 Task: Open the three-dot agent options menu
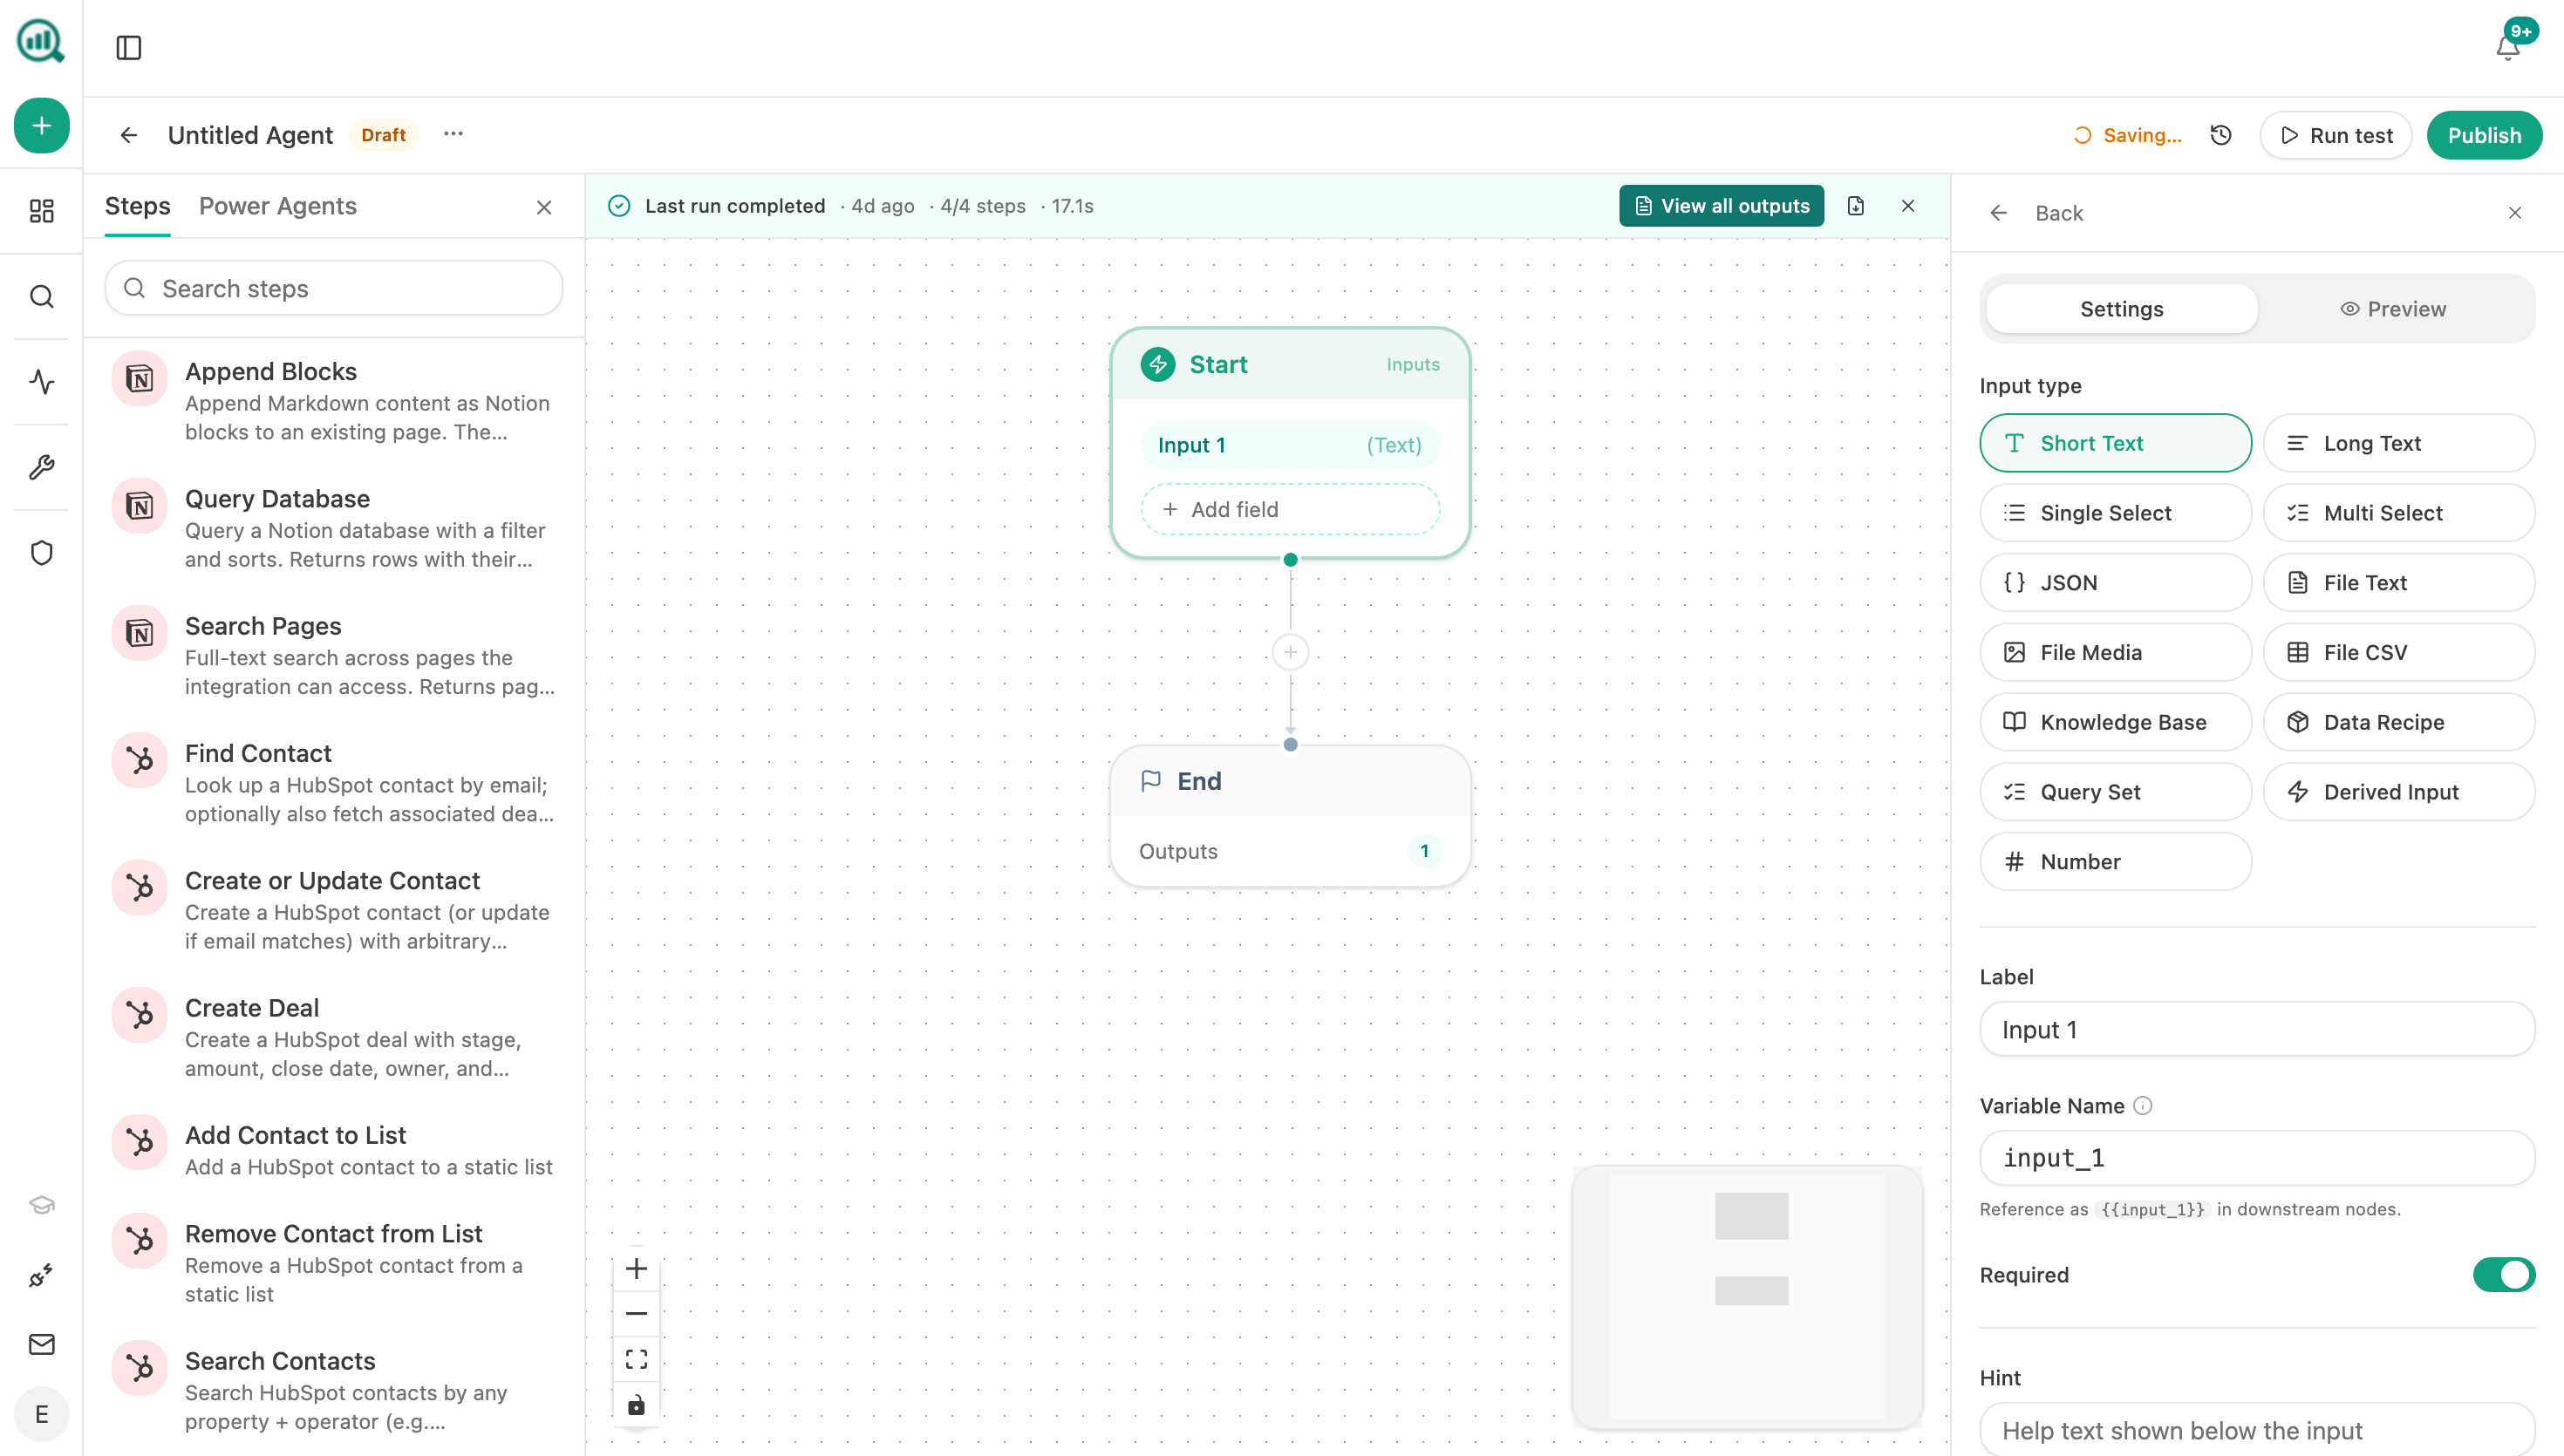453,134
